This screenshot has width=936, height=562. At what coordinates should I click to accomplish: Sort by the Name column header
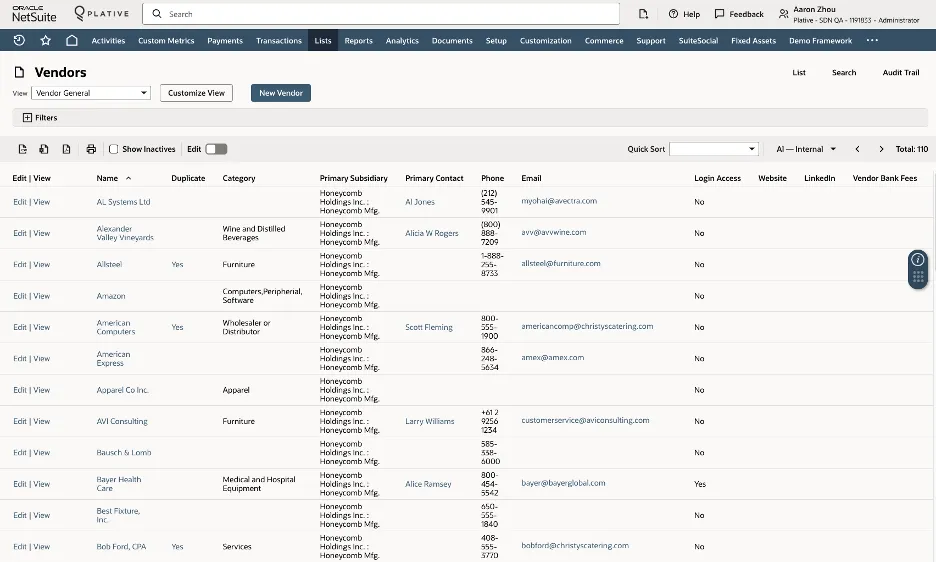point(107,178)
